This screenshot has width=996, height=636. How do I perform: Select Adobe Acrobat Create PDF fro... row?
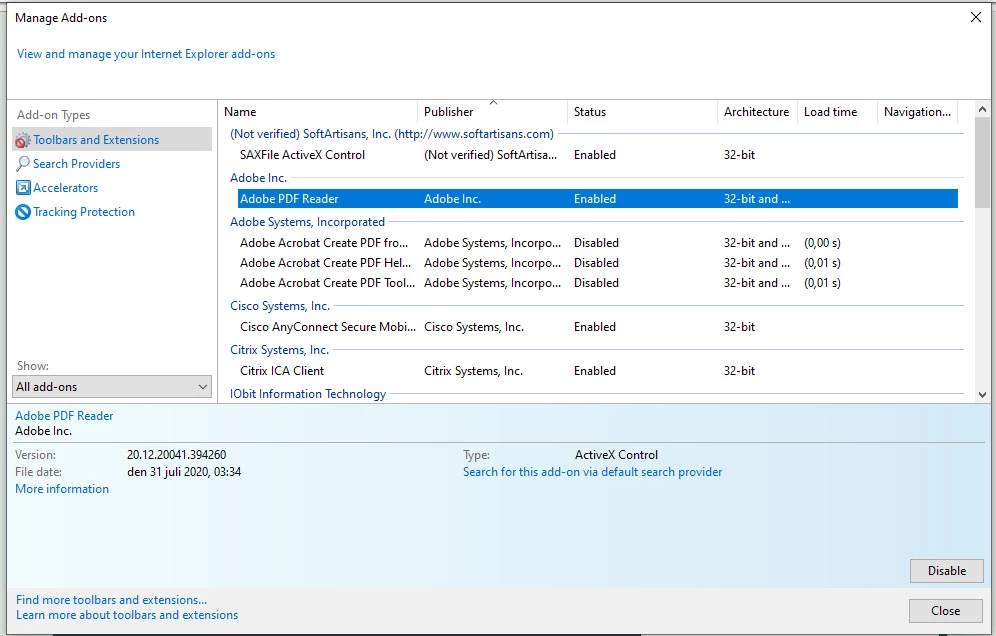click(x=598, y=243)
